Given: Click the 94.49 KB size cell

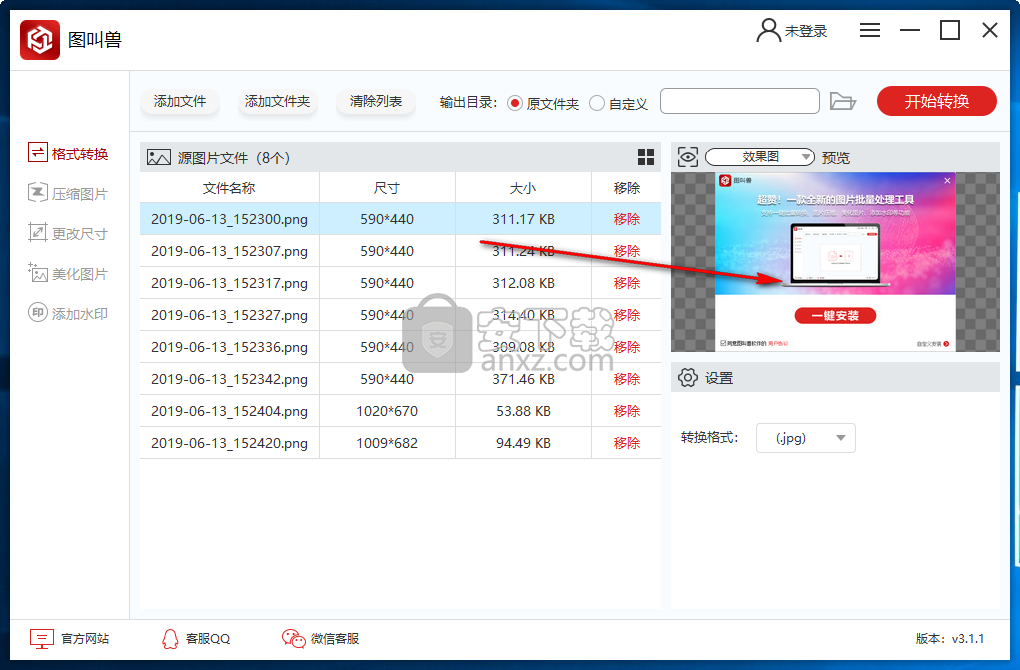Looking at the screenshot, I should 523,443.
